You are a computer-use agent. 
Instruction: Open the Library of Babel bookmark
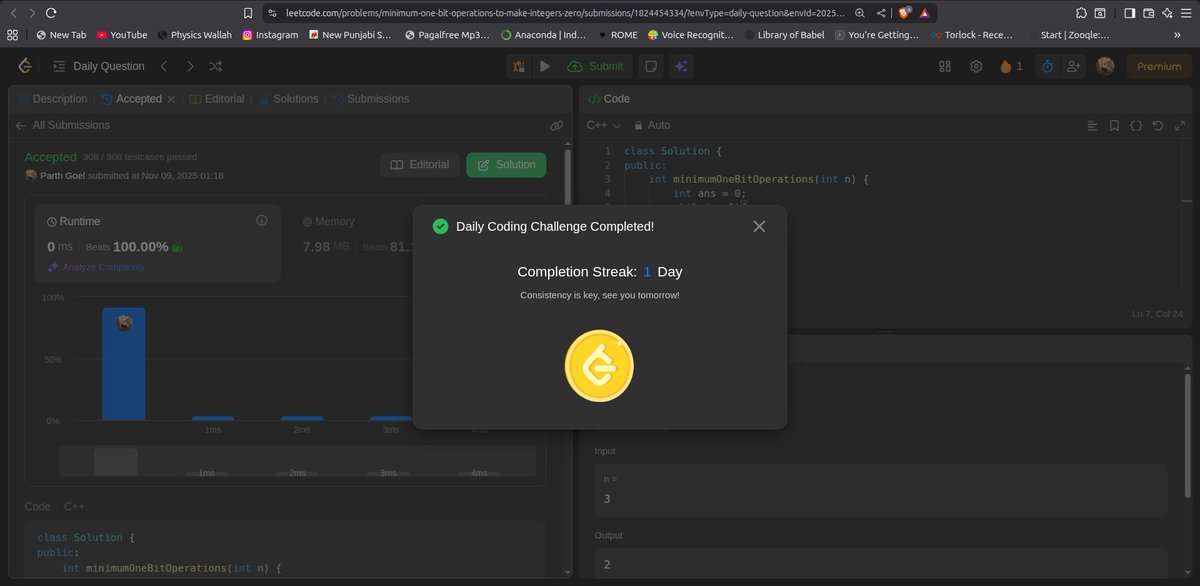pyautogui.click(x=786, y=35)
